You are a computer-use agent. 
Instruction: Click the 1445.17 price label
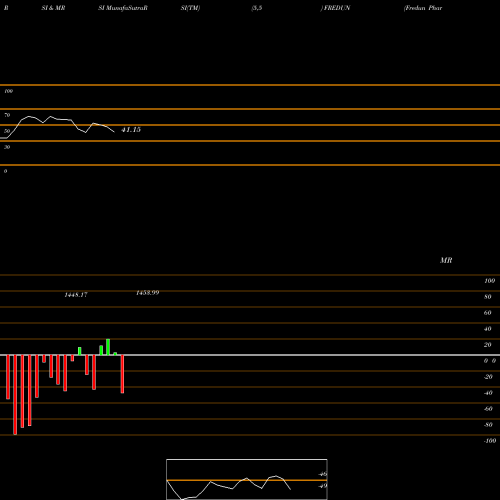coord(76,295)
